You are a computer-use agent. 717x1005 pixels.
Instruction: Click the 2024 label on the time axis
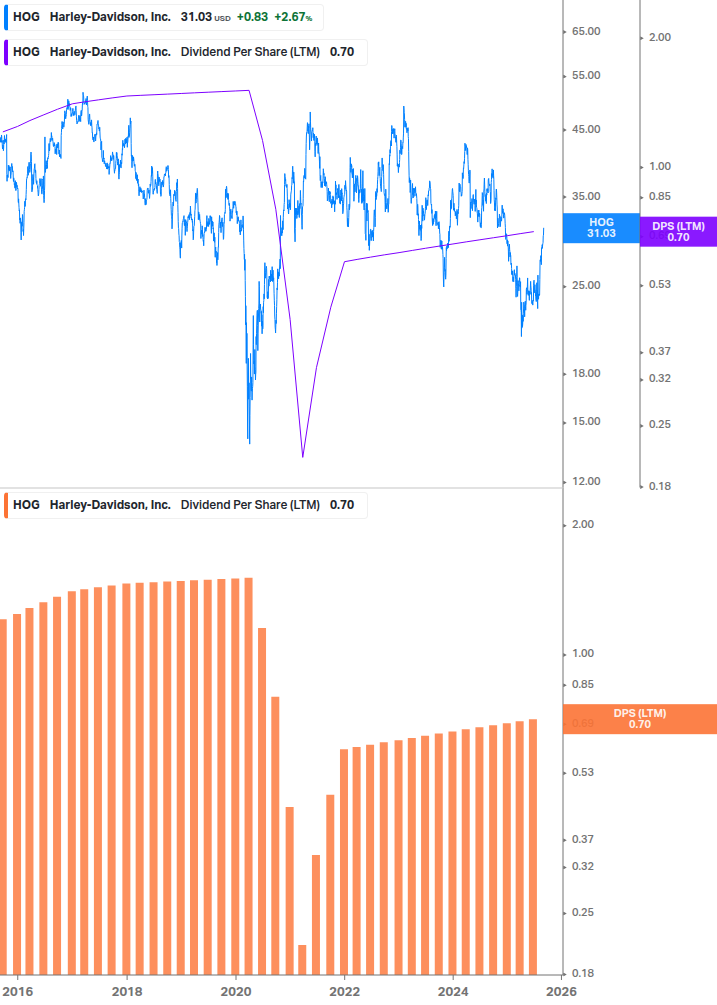click(x=453, y=991)
